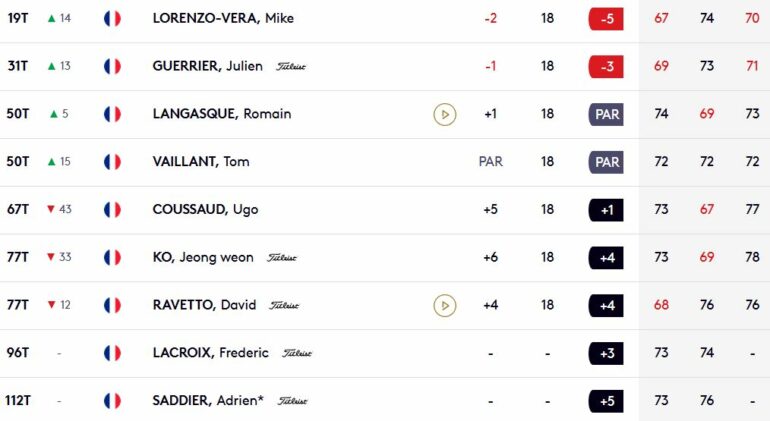Open VAILLANT, Tom player profile
770x421 pixels.
[x=201, y=162]
